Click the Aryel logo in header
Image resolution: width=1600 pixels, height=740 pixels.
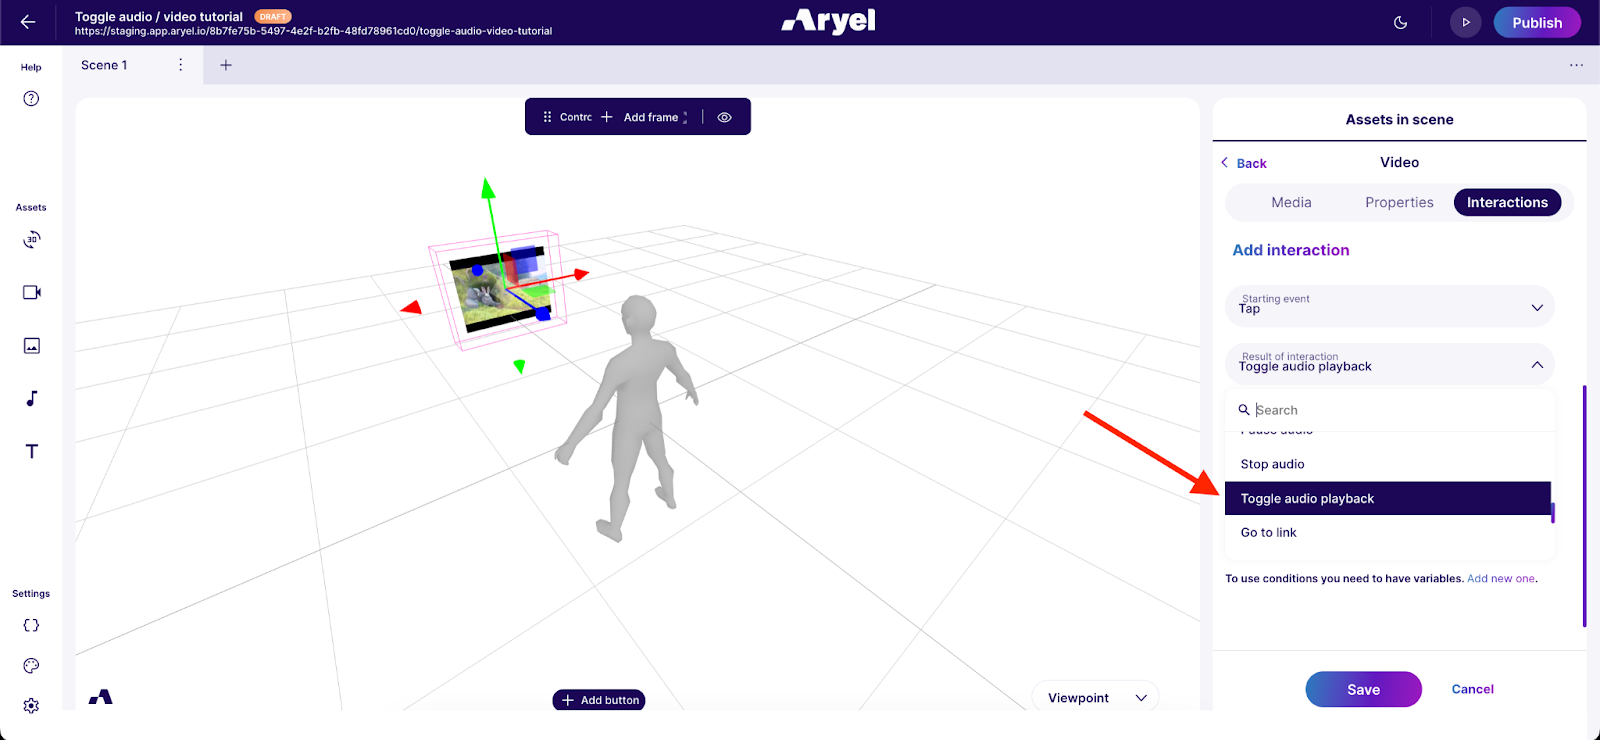[x=828, y=21]
